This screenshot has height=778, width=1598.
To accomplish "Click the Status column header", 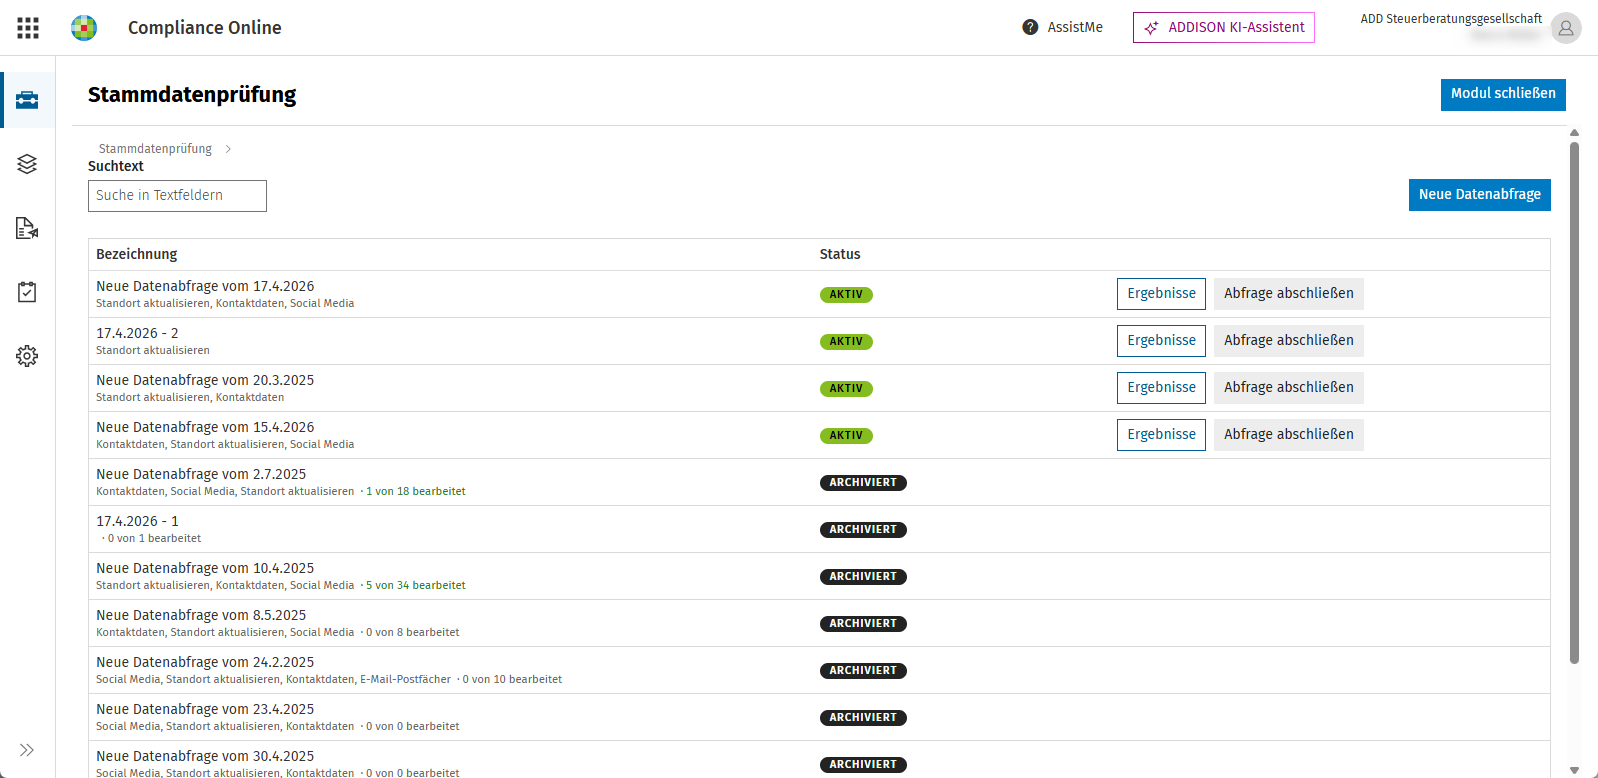I will tap(840, 255).
